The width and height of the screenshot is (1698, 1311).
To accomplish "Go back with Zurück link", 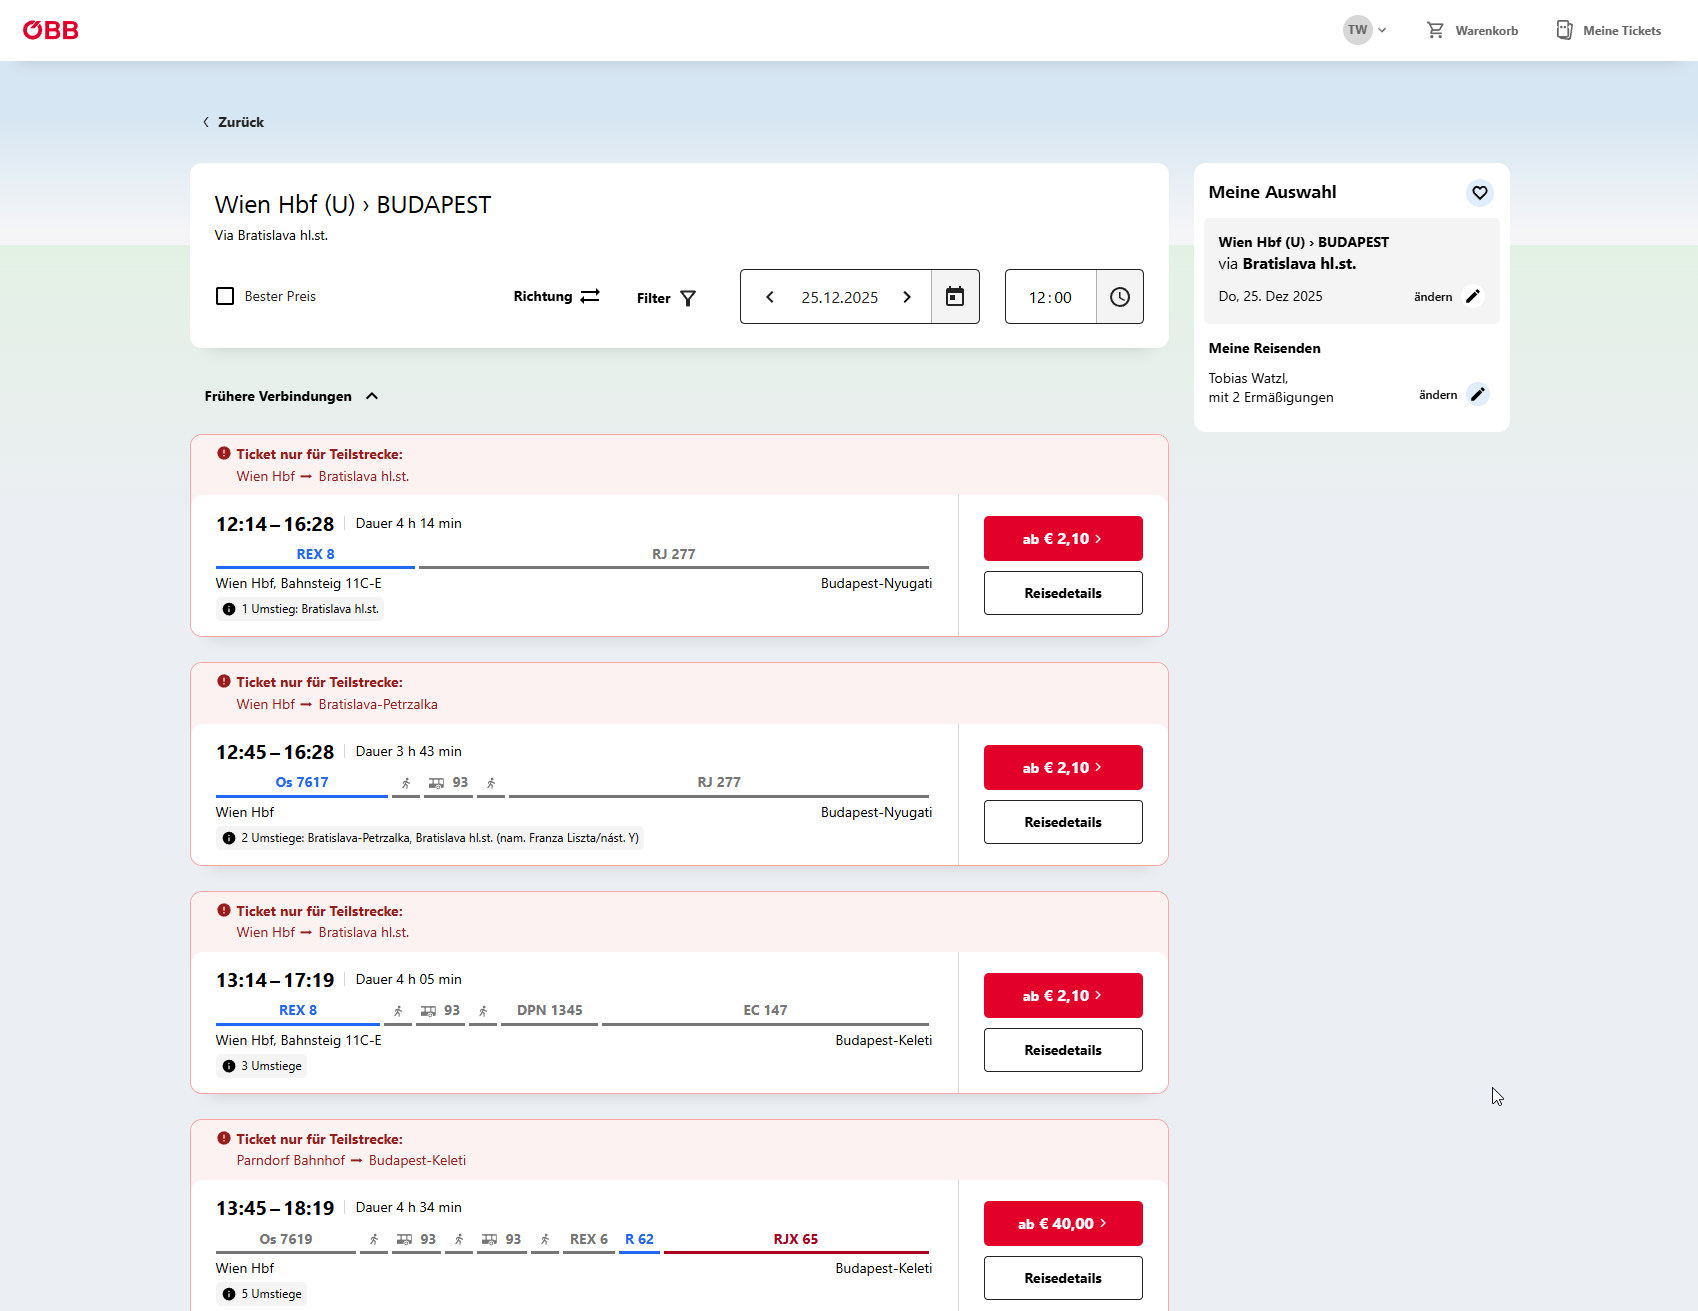I will click(x=234, y=122).
